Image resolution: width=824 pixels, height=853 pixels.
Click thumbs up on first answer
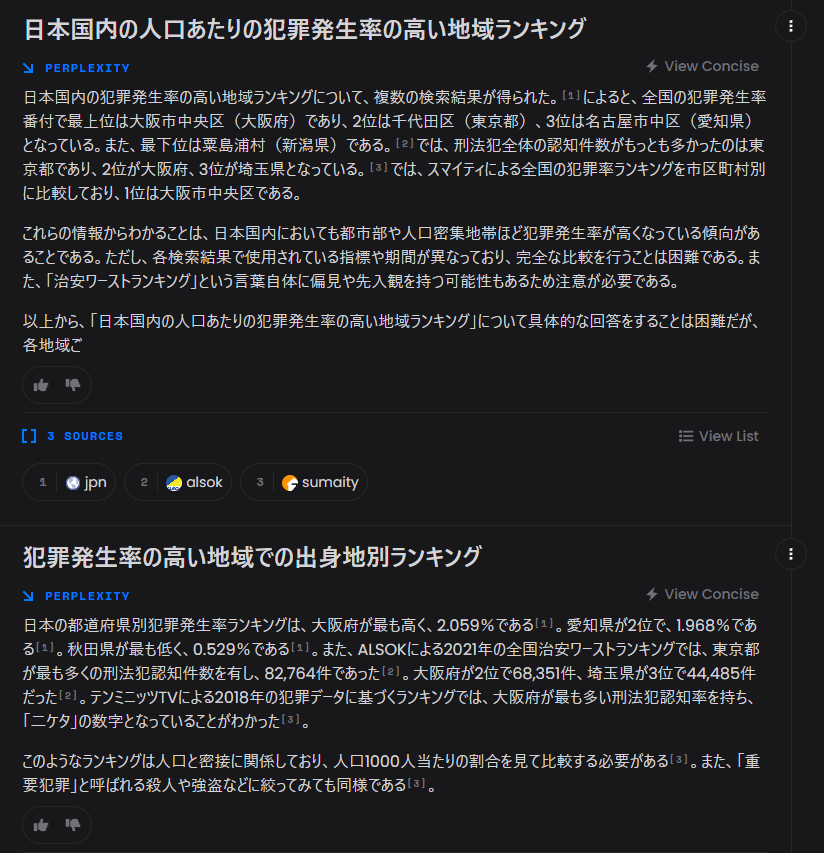41,386
